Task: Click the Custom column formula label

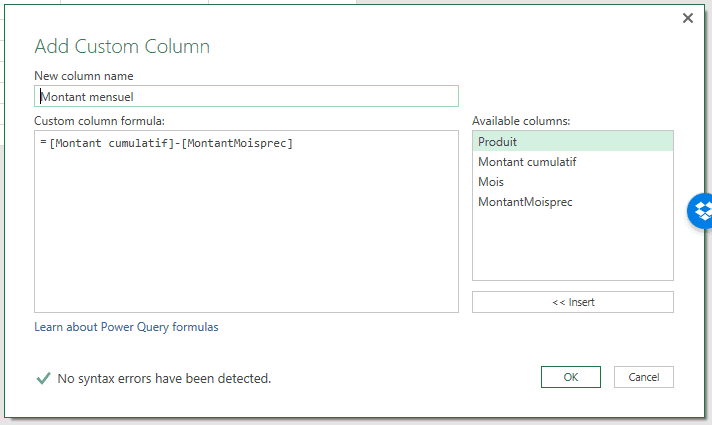Action: [x=99, y=121]
